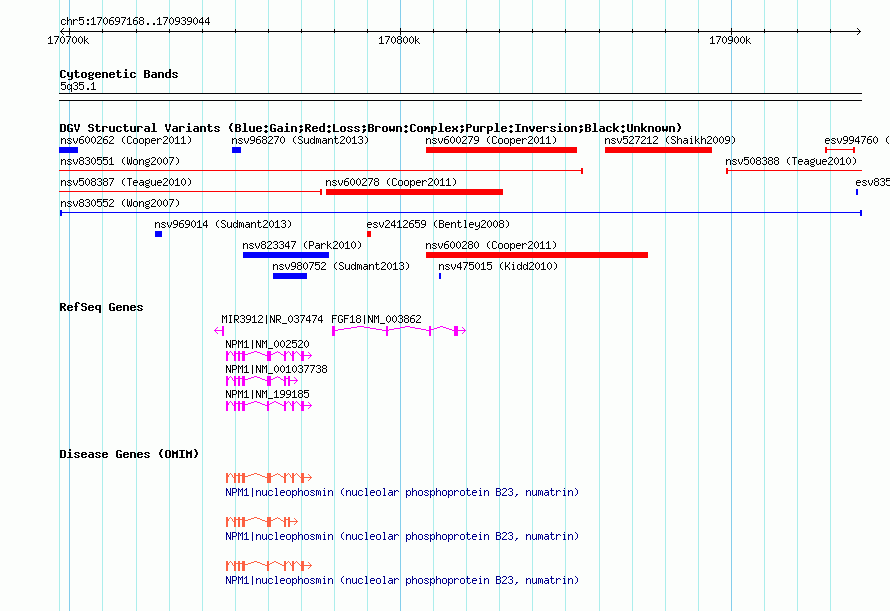Click the small blue nsv969014 gain bar
Viewport: 890px width, 611px height.
pos(158,234)
